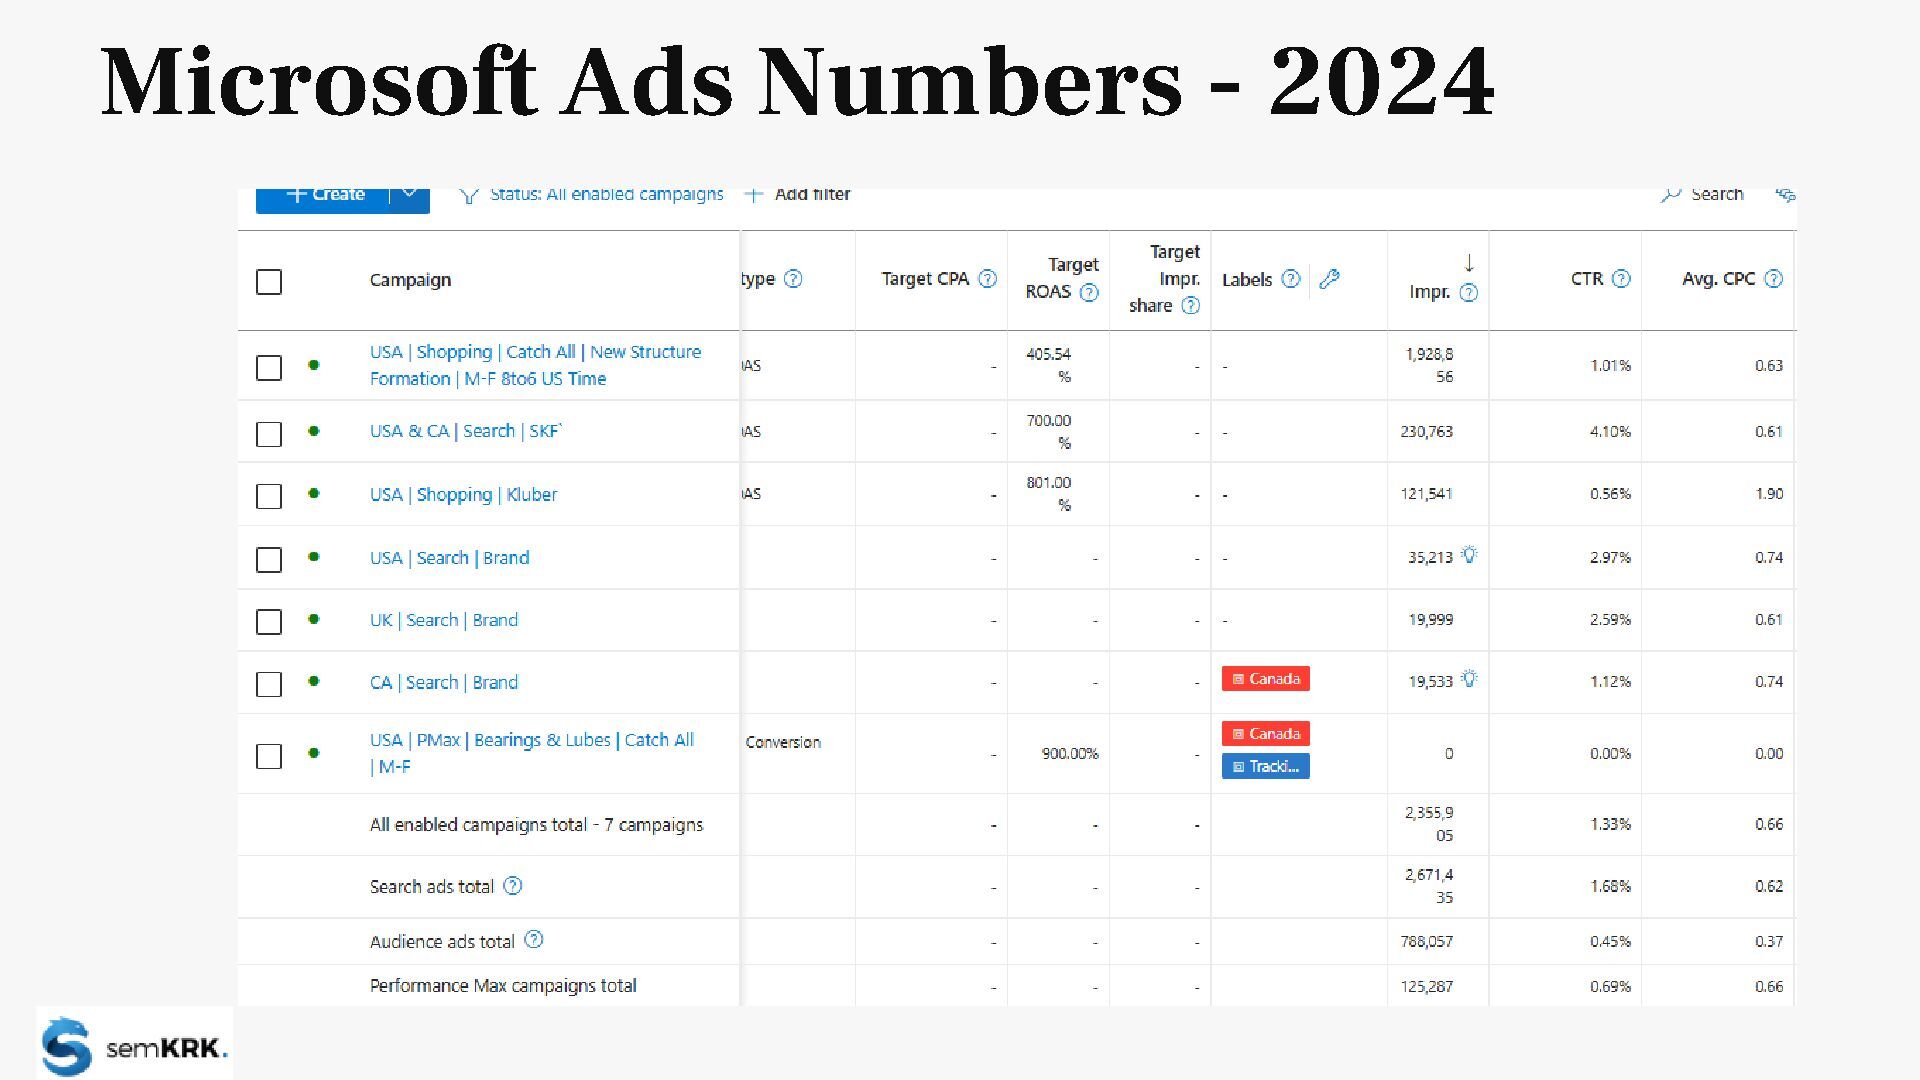Click status dot of UK Search Brand

coord(314,619)
